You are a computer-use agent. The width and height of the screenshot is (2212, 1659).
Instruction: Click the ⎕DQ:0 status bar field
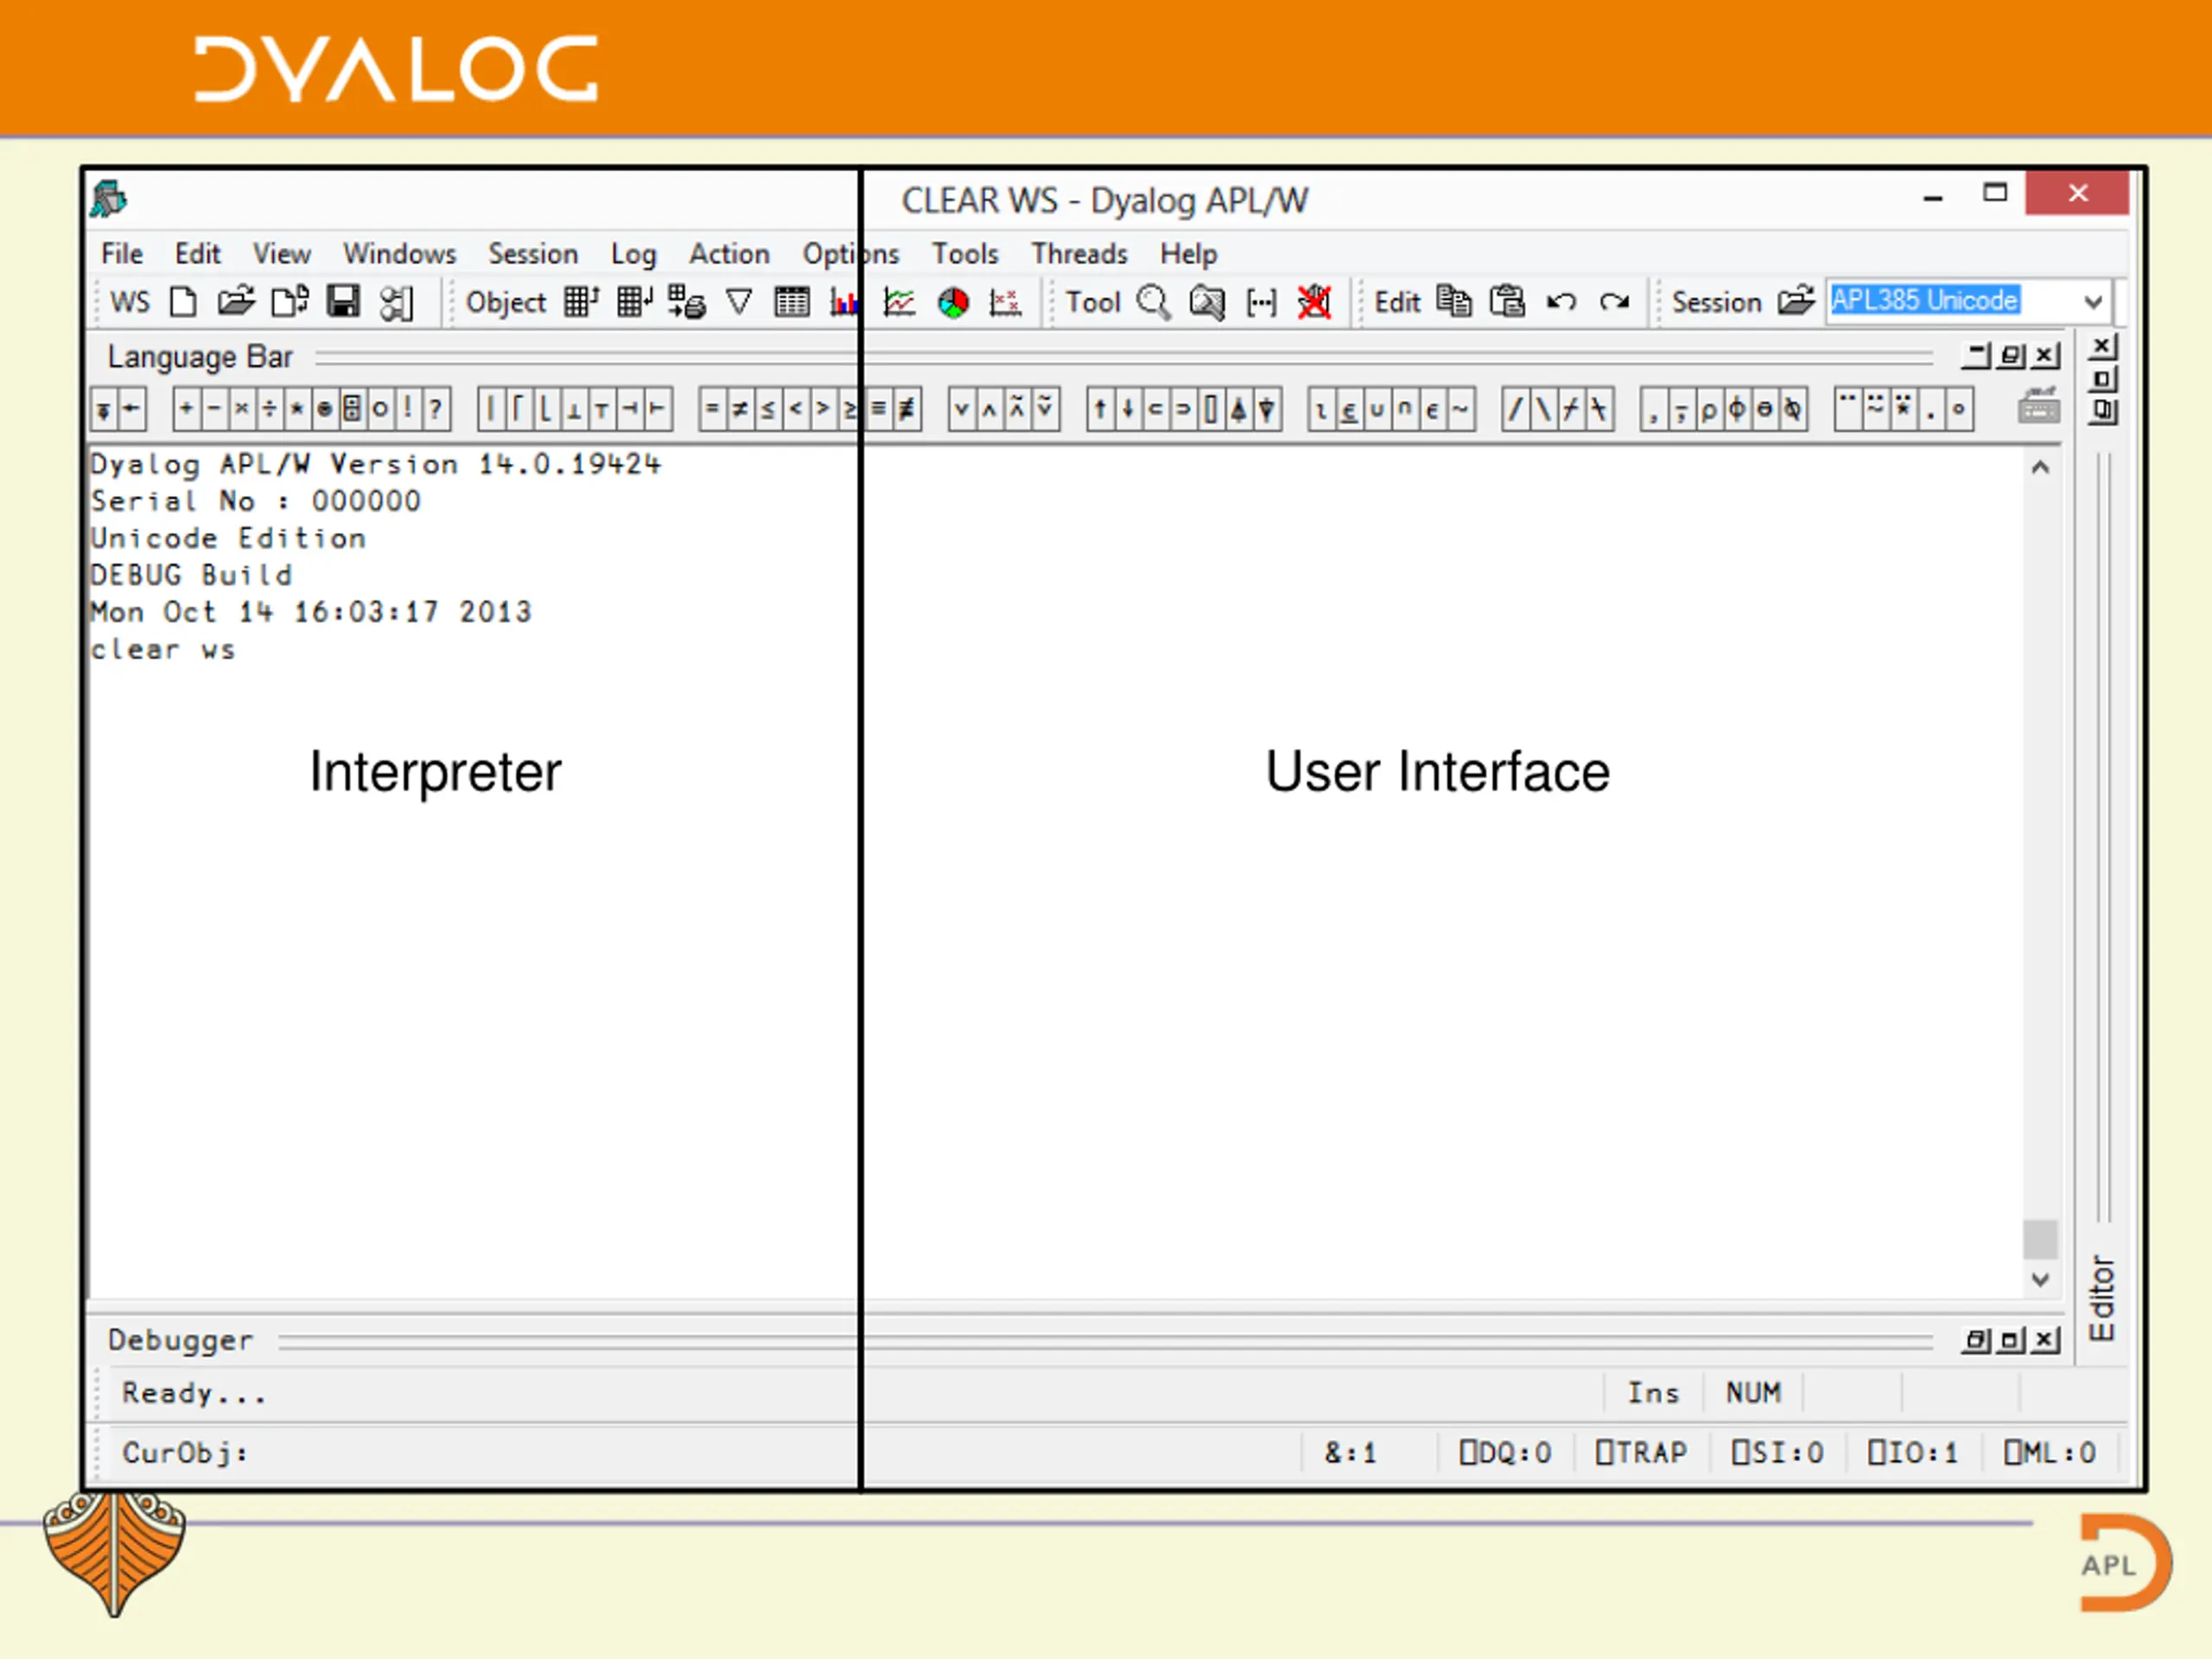pyautogui.click(x=1505, y=1452)
